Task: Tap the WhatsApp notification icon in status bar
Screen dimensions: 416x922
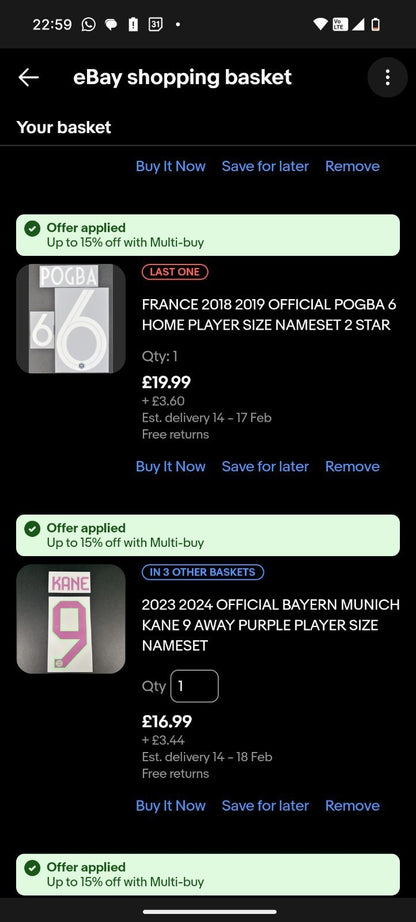Action: coord(88,24)
